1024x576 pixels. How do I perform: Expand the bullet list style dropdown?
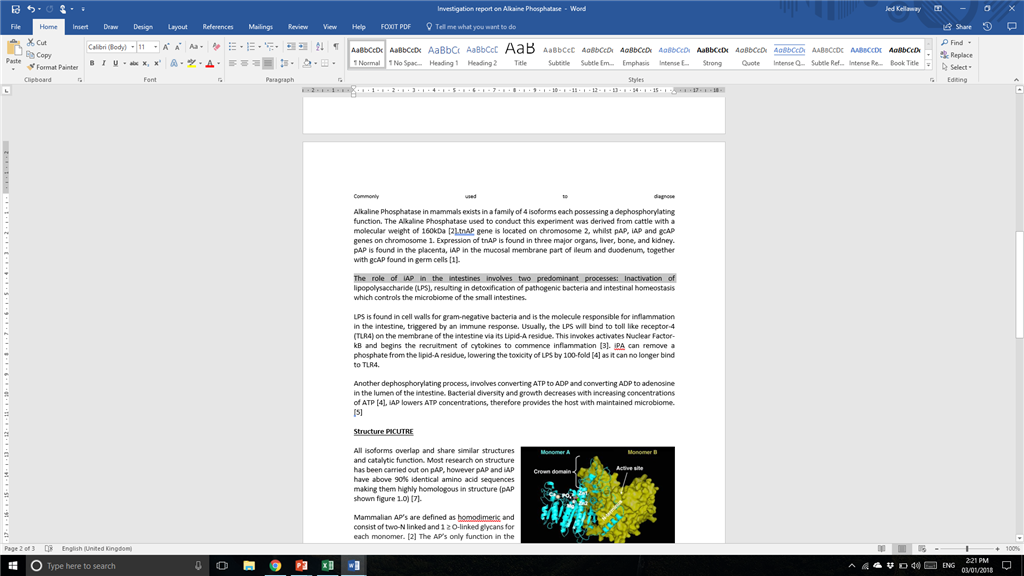241,47
